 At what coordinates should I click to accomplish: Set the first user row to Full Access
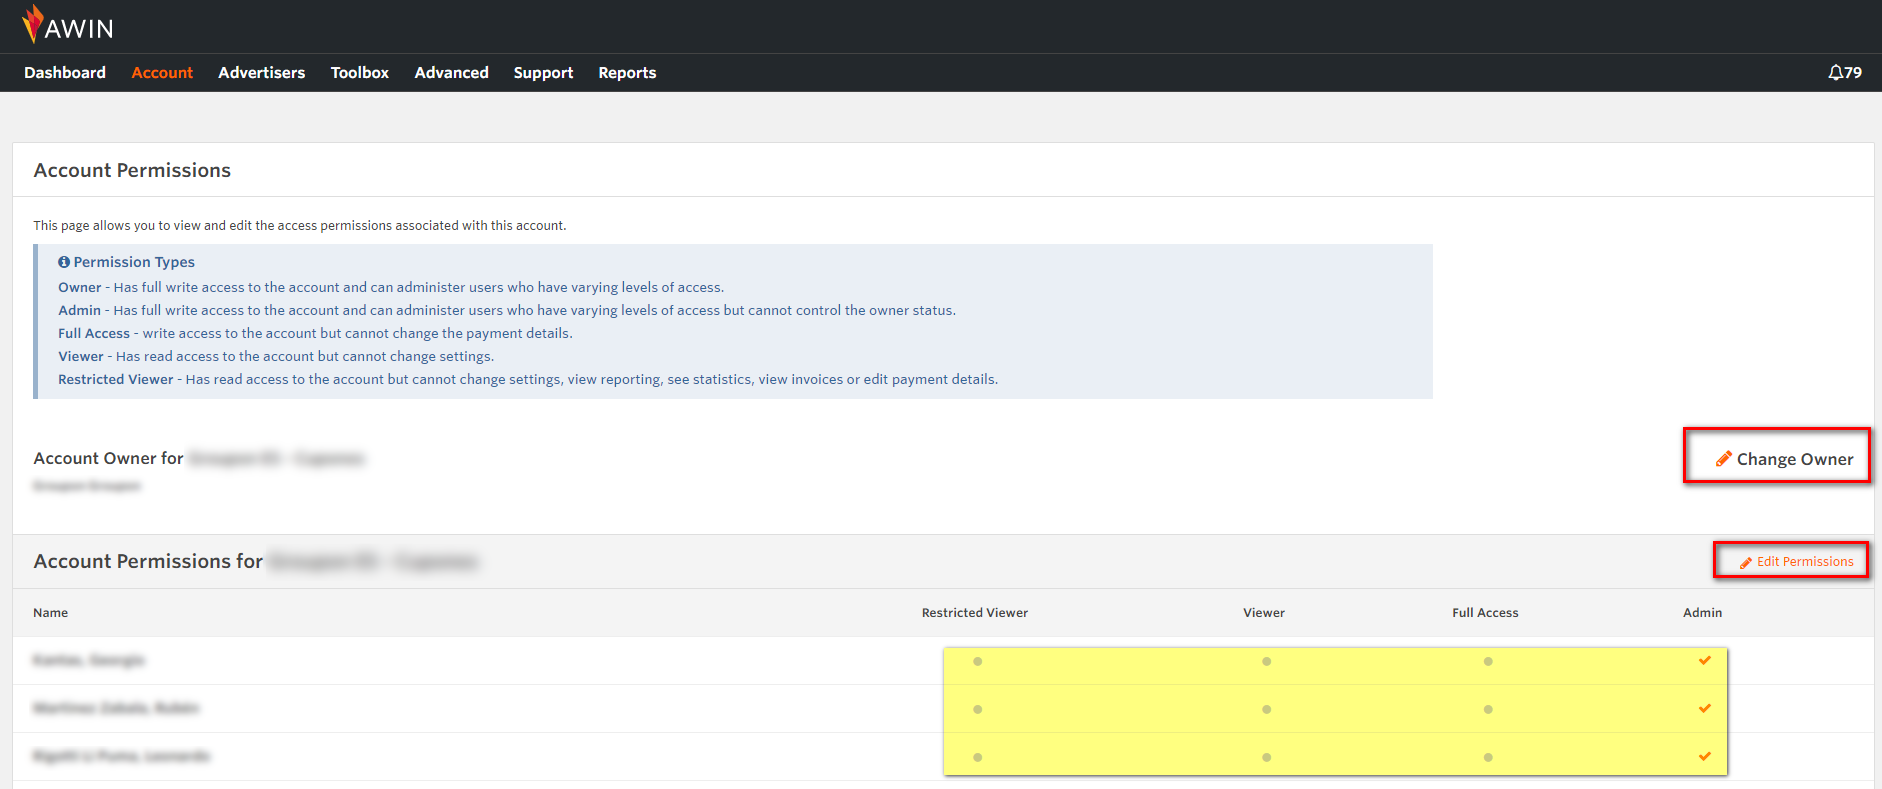tap(1488, 661)
